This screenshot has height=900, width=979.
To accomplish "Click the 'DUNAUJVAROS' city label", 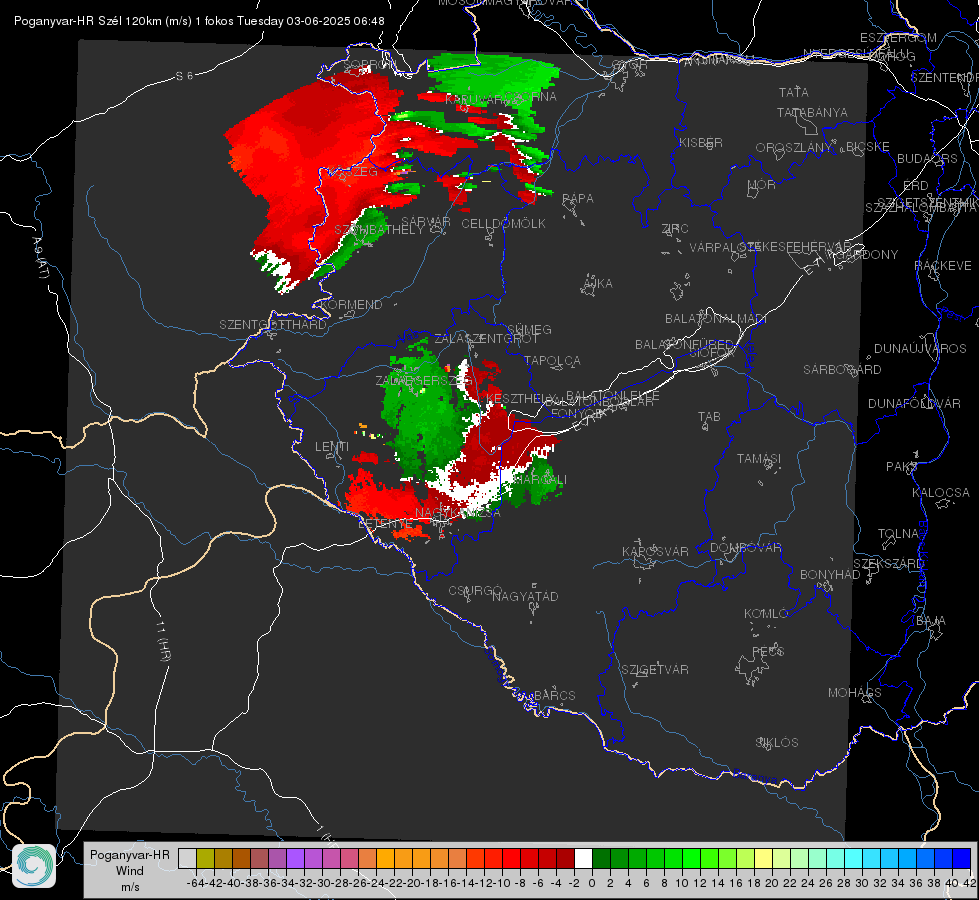I will (920, 349).
